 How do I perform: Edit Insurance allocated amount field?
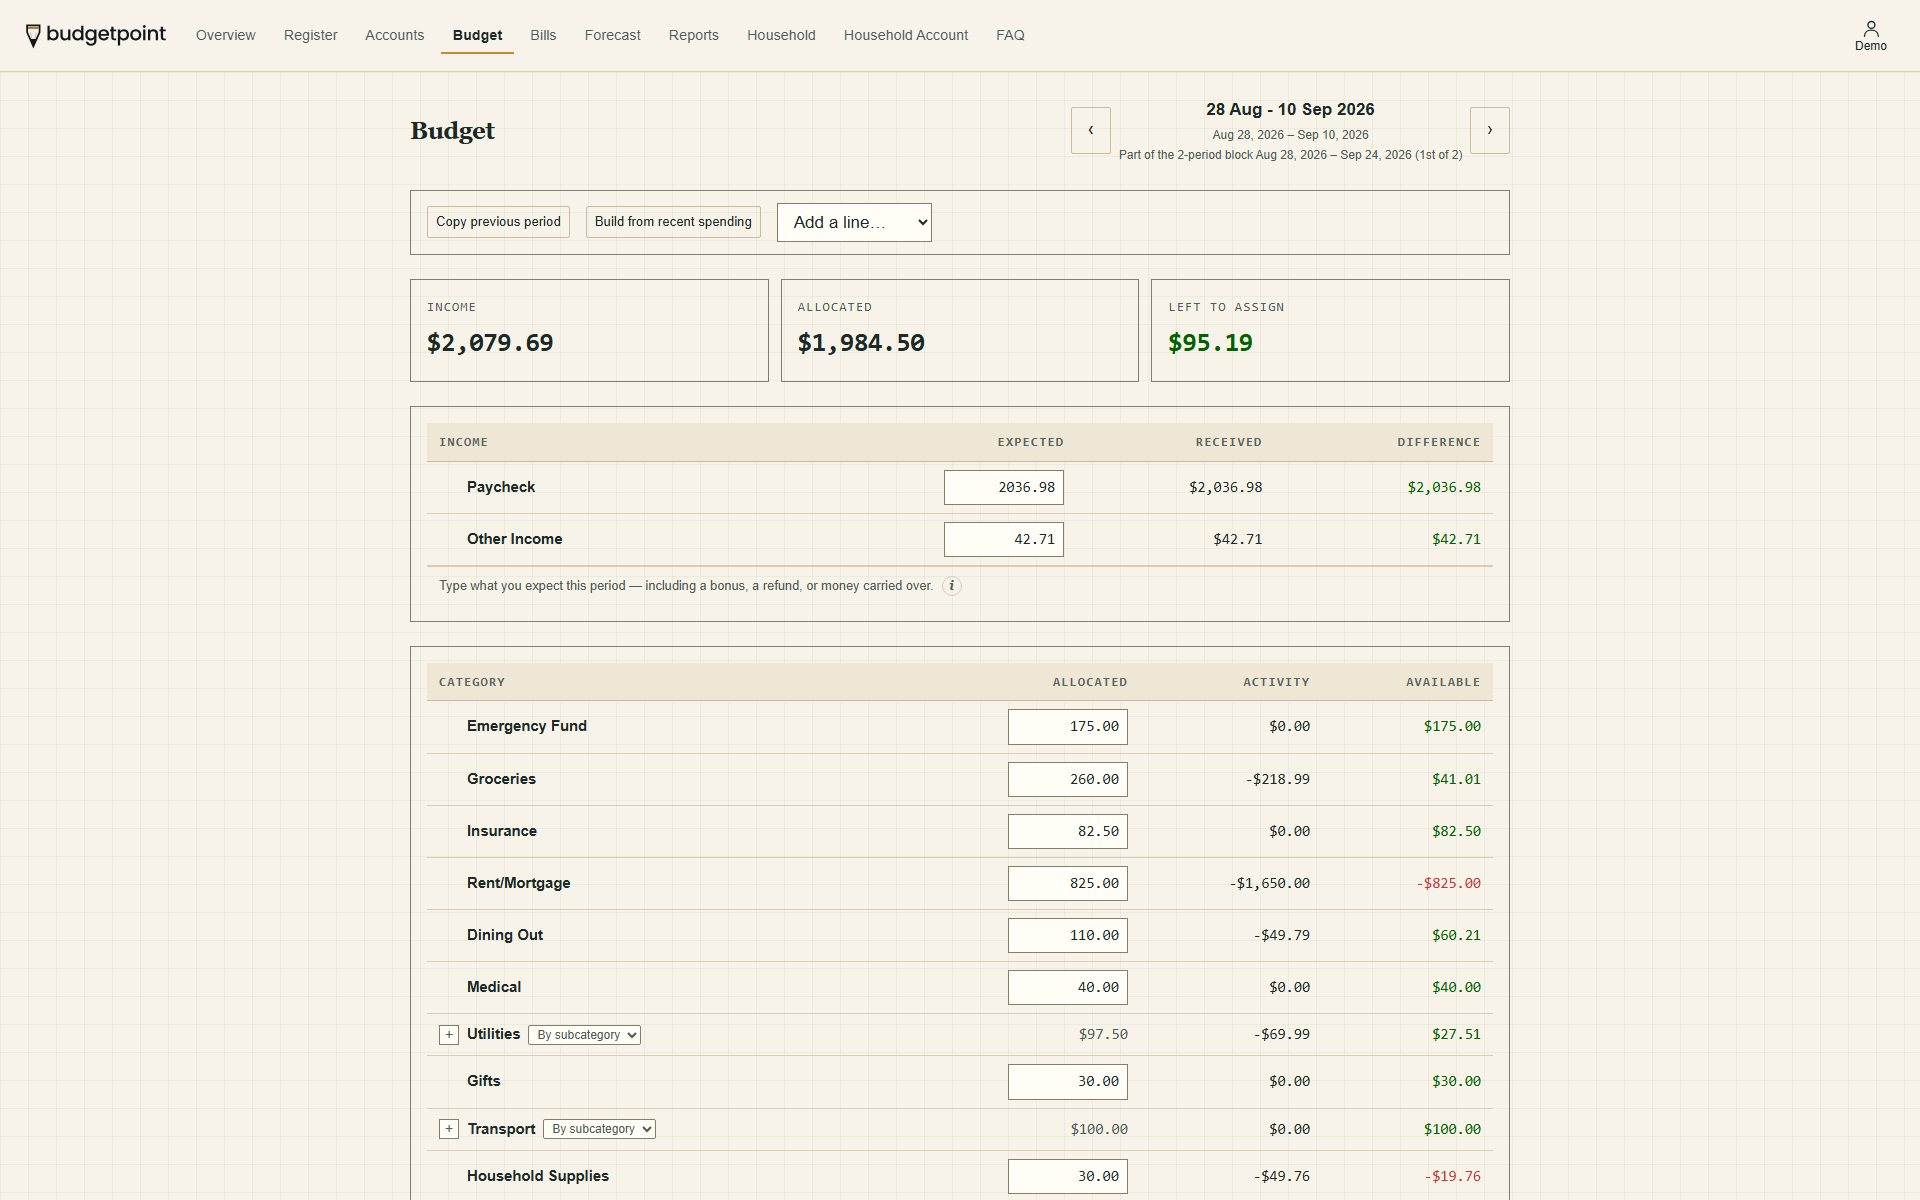pyautogui.click(x=1067, y=831)
